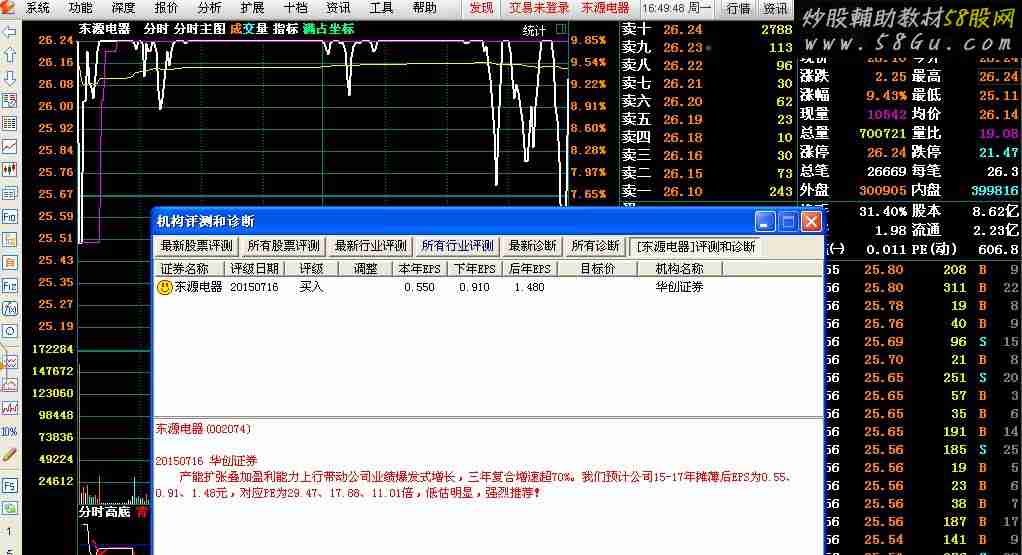1022x555 pixels.
Task: Click the 卖十 26.24 order book row
Action: pos(707,29)
